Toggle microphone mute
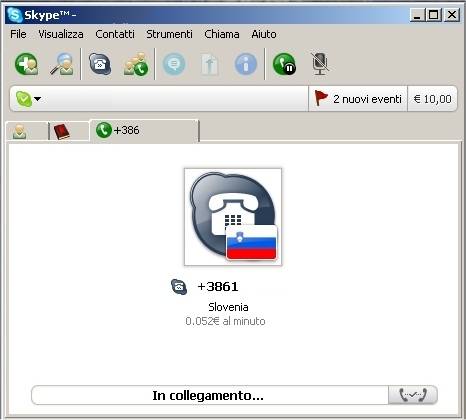The image size is (466, 420). [x=320, y=64]
